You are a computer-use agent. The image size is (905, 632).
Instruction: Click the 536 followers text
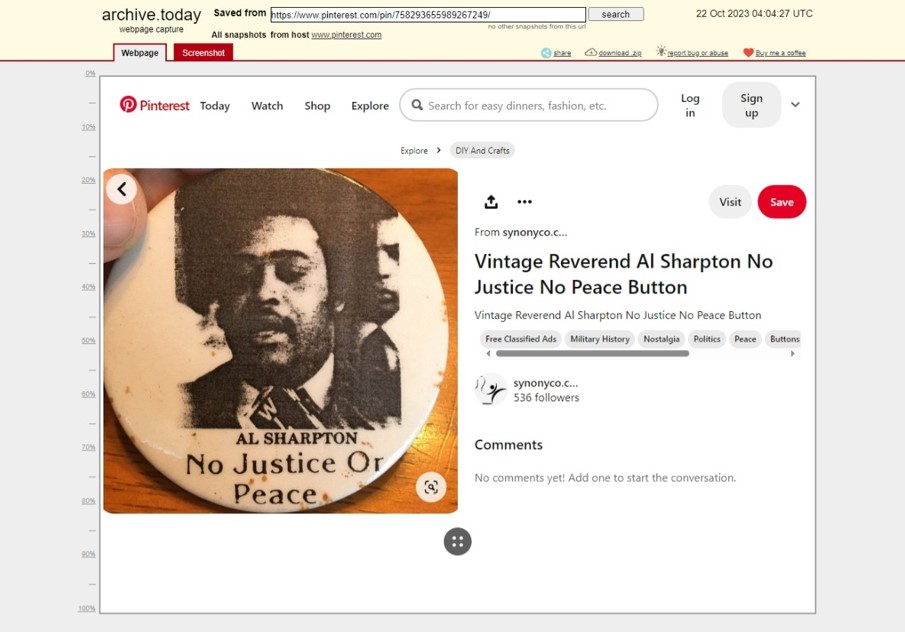click(546, 398)
